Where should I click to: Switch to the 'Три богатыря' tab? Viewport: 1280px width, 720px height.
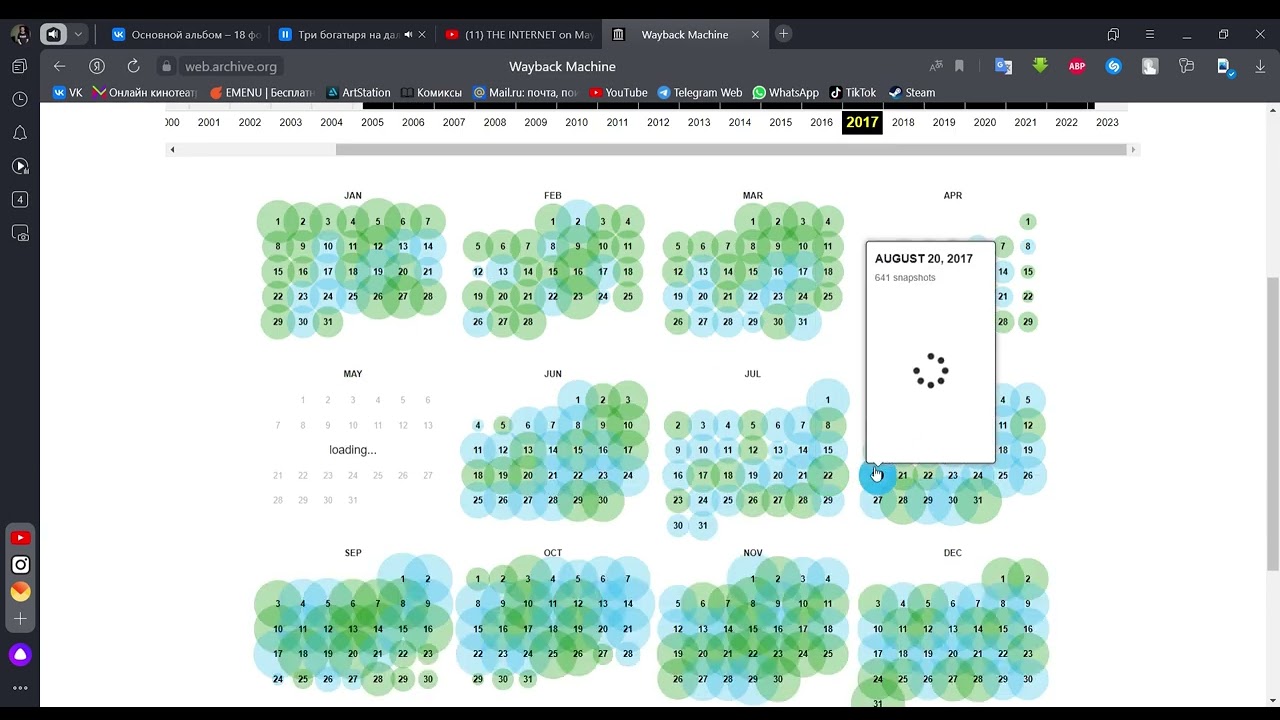coord(350,34)
